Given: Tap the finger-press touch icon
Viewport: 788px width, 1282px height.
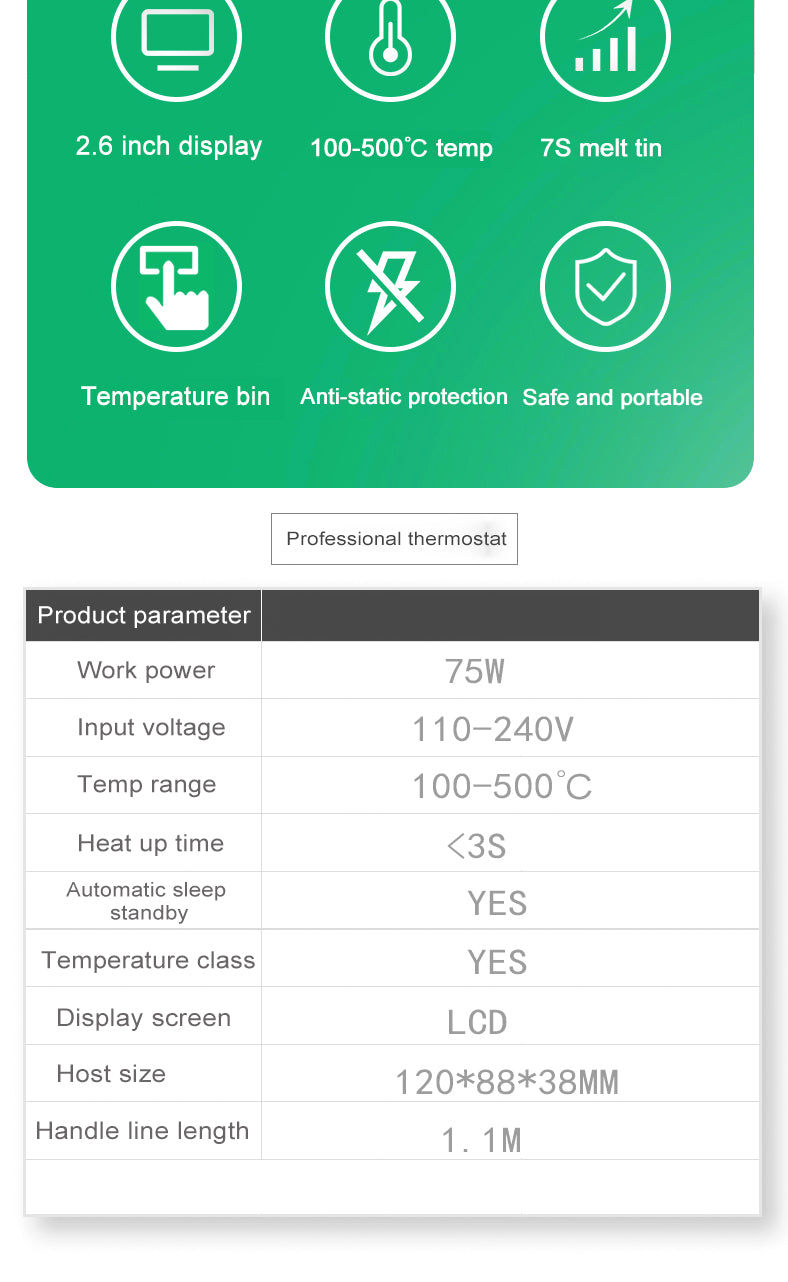Looking at the screenshot, I should [x=176, y=287].
